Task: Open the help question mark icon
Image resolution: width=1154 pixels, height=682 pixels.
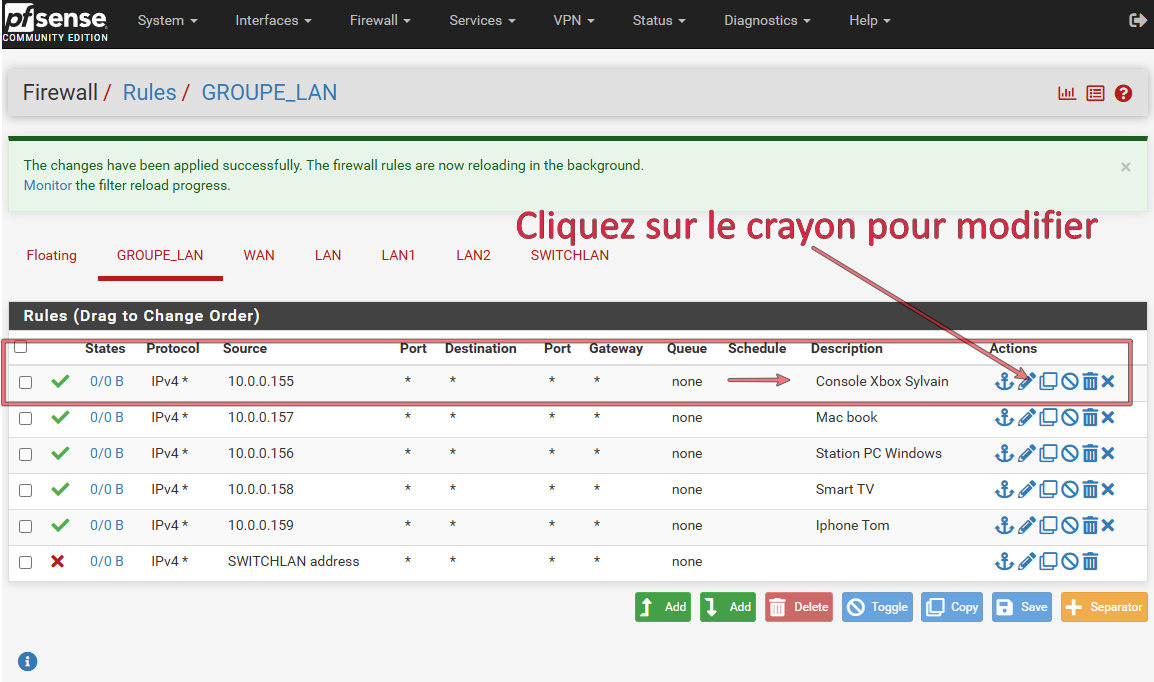Action: click(x=1123, y=93)
